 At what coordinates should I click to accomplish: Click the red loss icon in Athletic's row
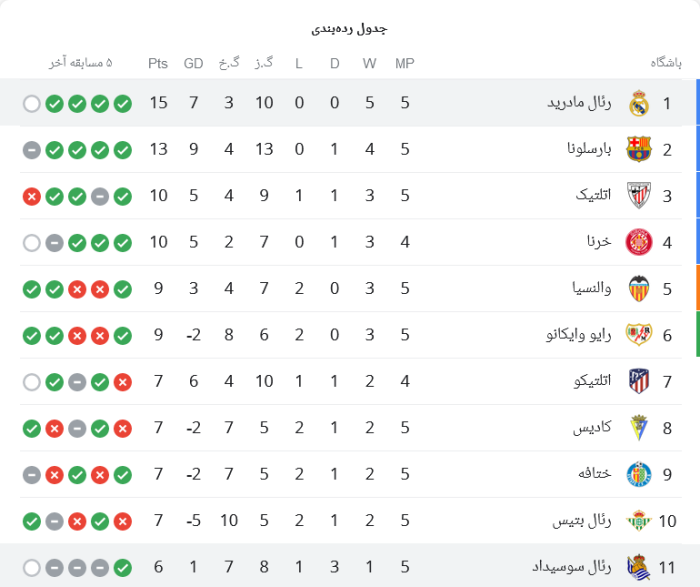pyautogui.click(x=32, y=196)
